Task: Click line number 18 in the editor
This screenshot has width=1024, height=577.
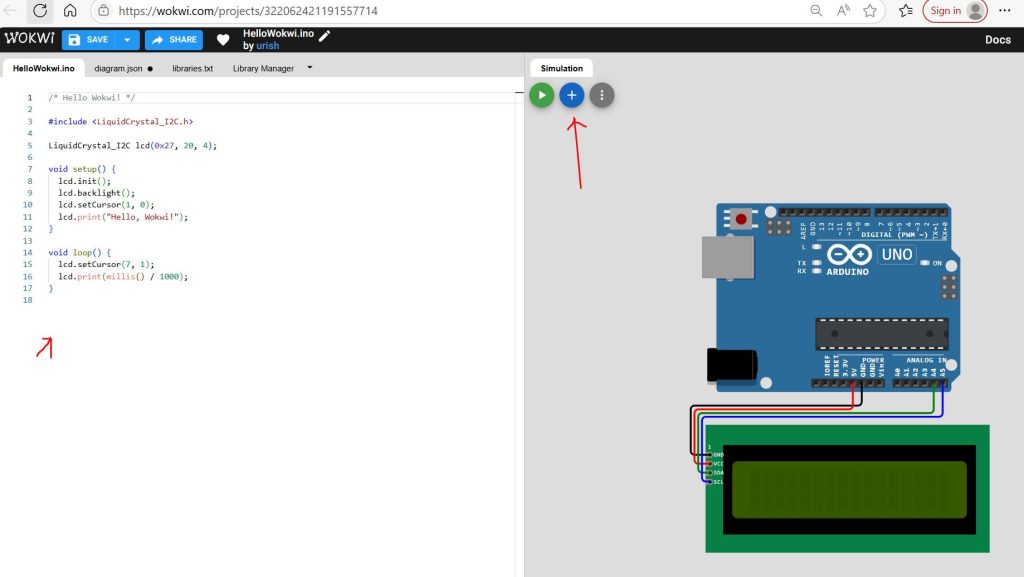Action: tap(27, 300)
